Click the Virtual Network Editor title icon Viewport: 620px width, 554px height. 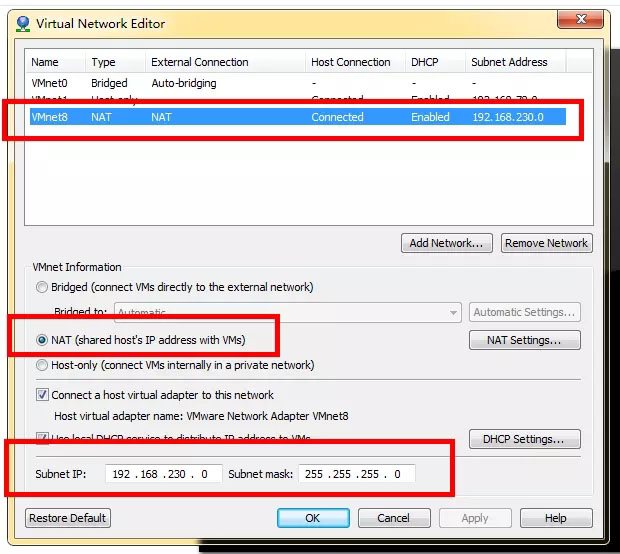coord(23,23)
